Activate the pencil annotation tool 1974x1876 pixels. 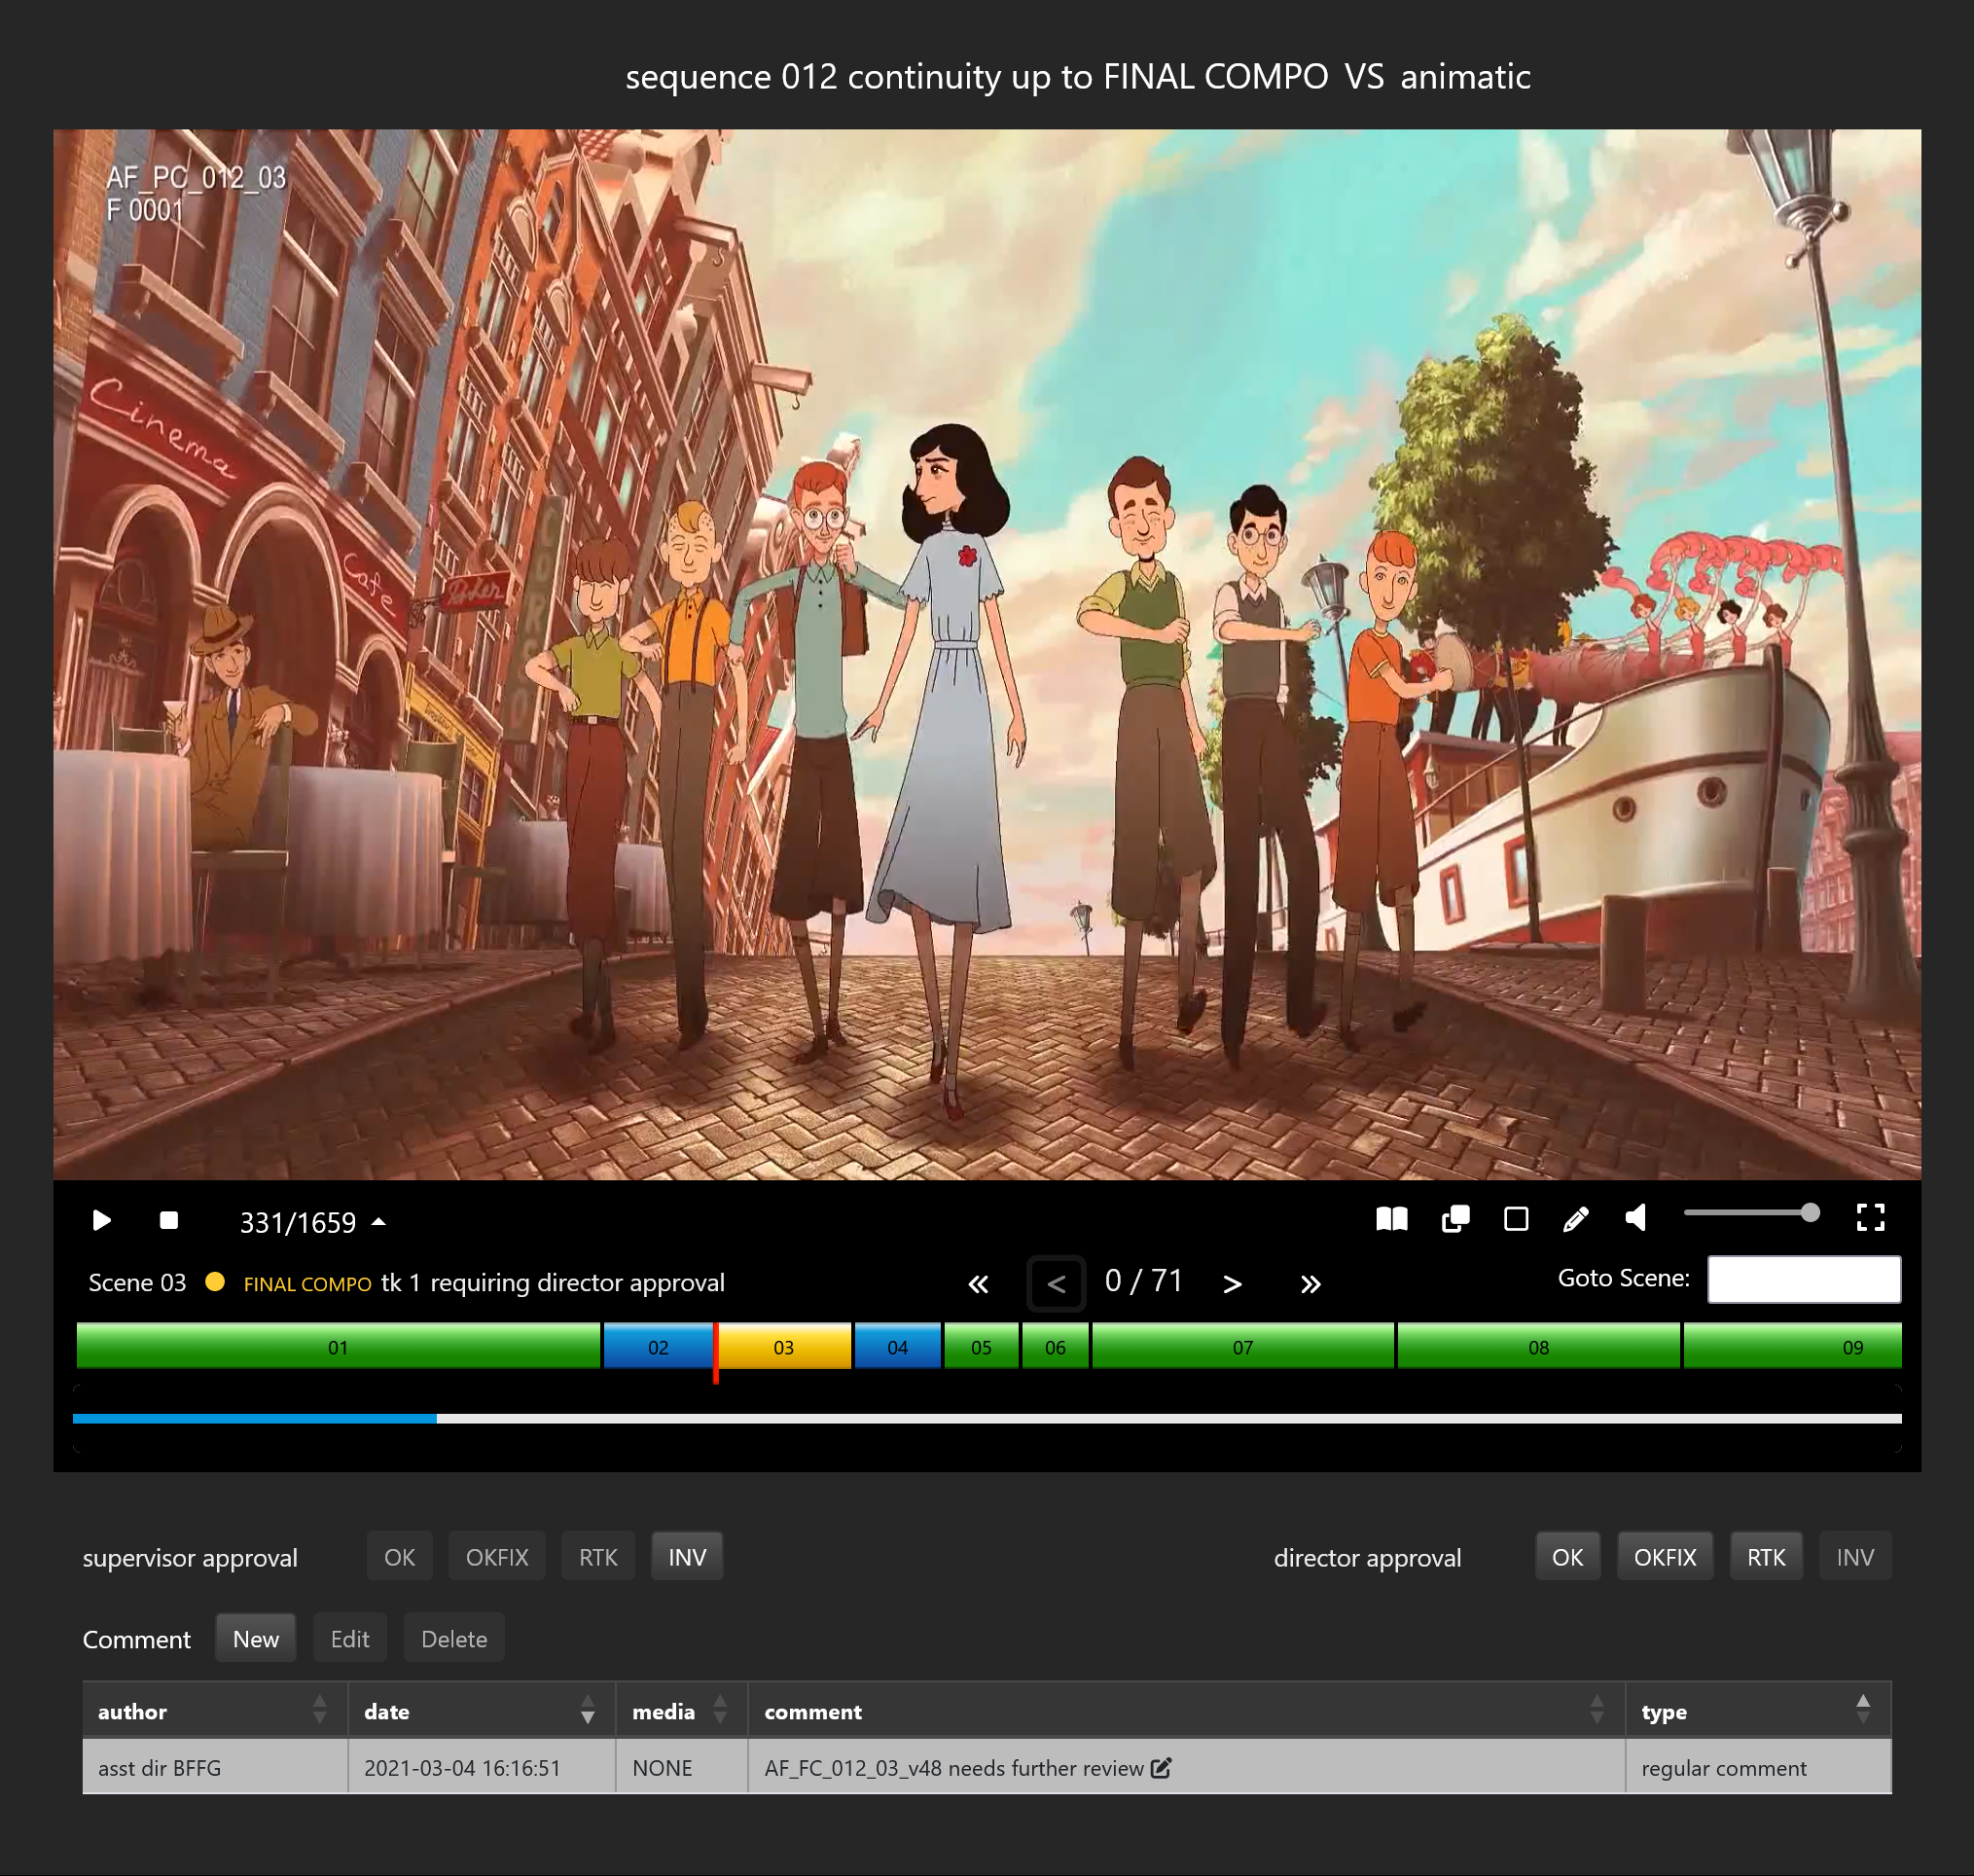tap(1575, 1218)
